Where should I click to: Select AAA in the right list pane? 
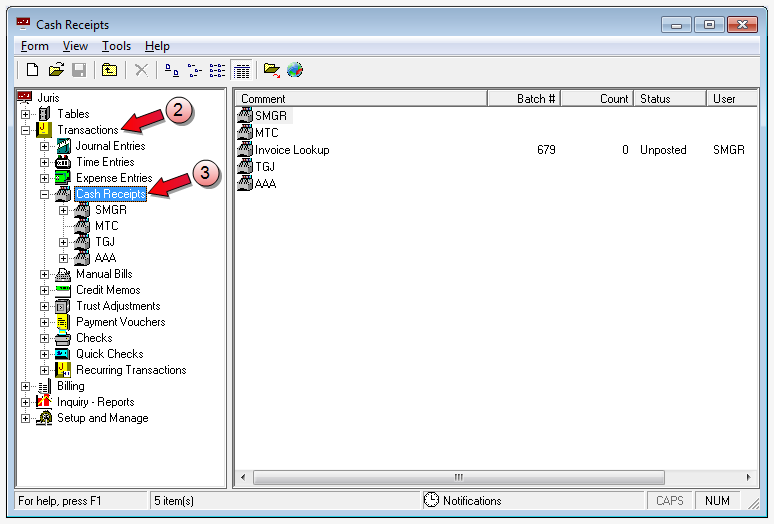[x=265, y=184]
